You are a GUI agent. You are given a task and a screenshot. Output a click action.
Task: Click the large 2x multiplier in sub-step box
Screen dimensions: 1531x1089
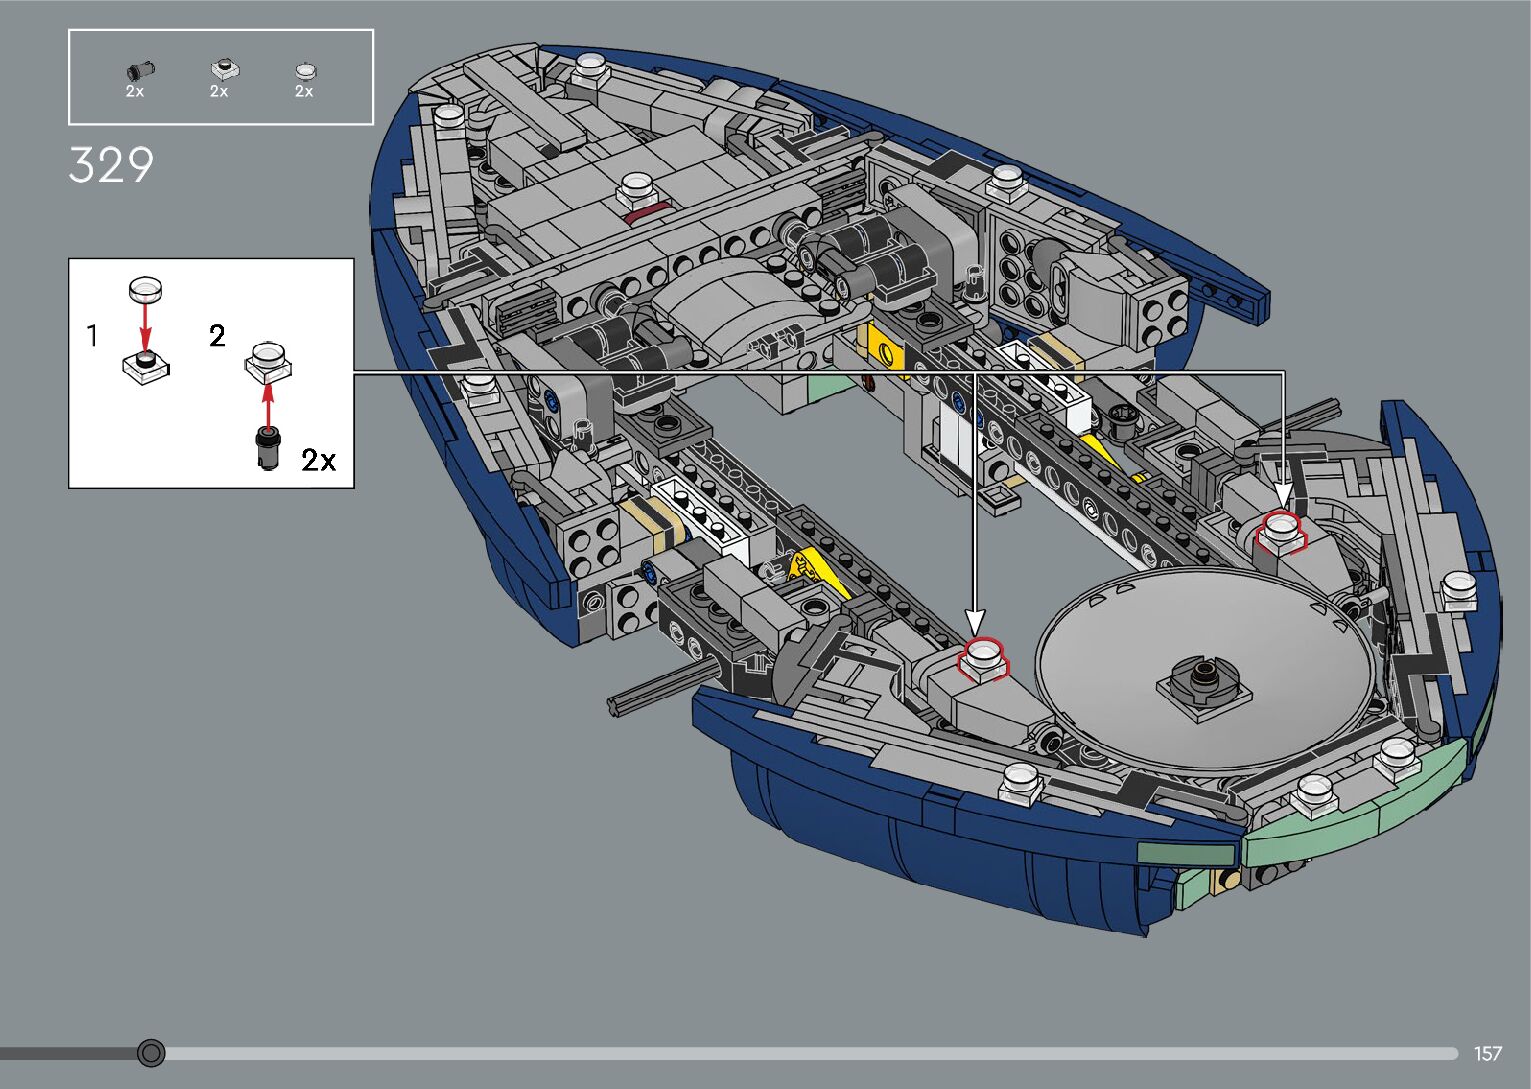(319, 460)
